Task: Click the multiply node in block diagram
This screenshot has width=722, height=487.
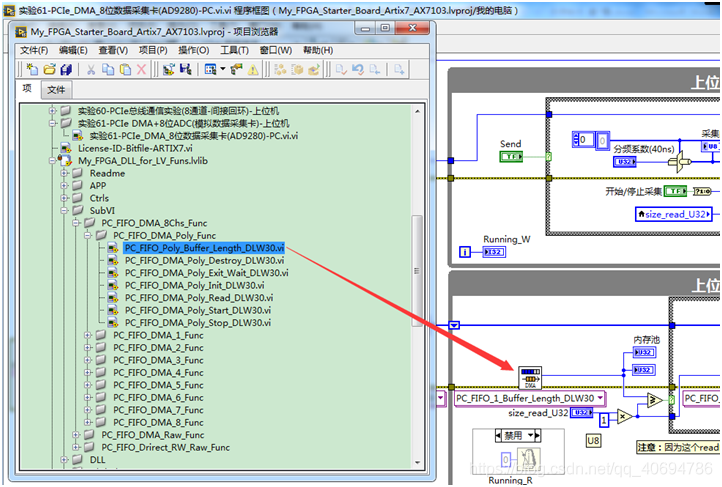Action: coord(624,415)
